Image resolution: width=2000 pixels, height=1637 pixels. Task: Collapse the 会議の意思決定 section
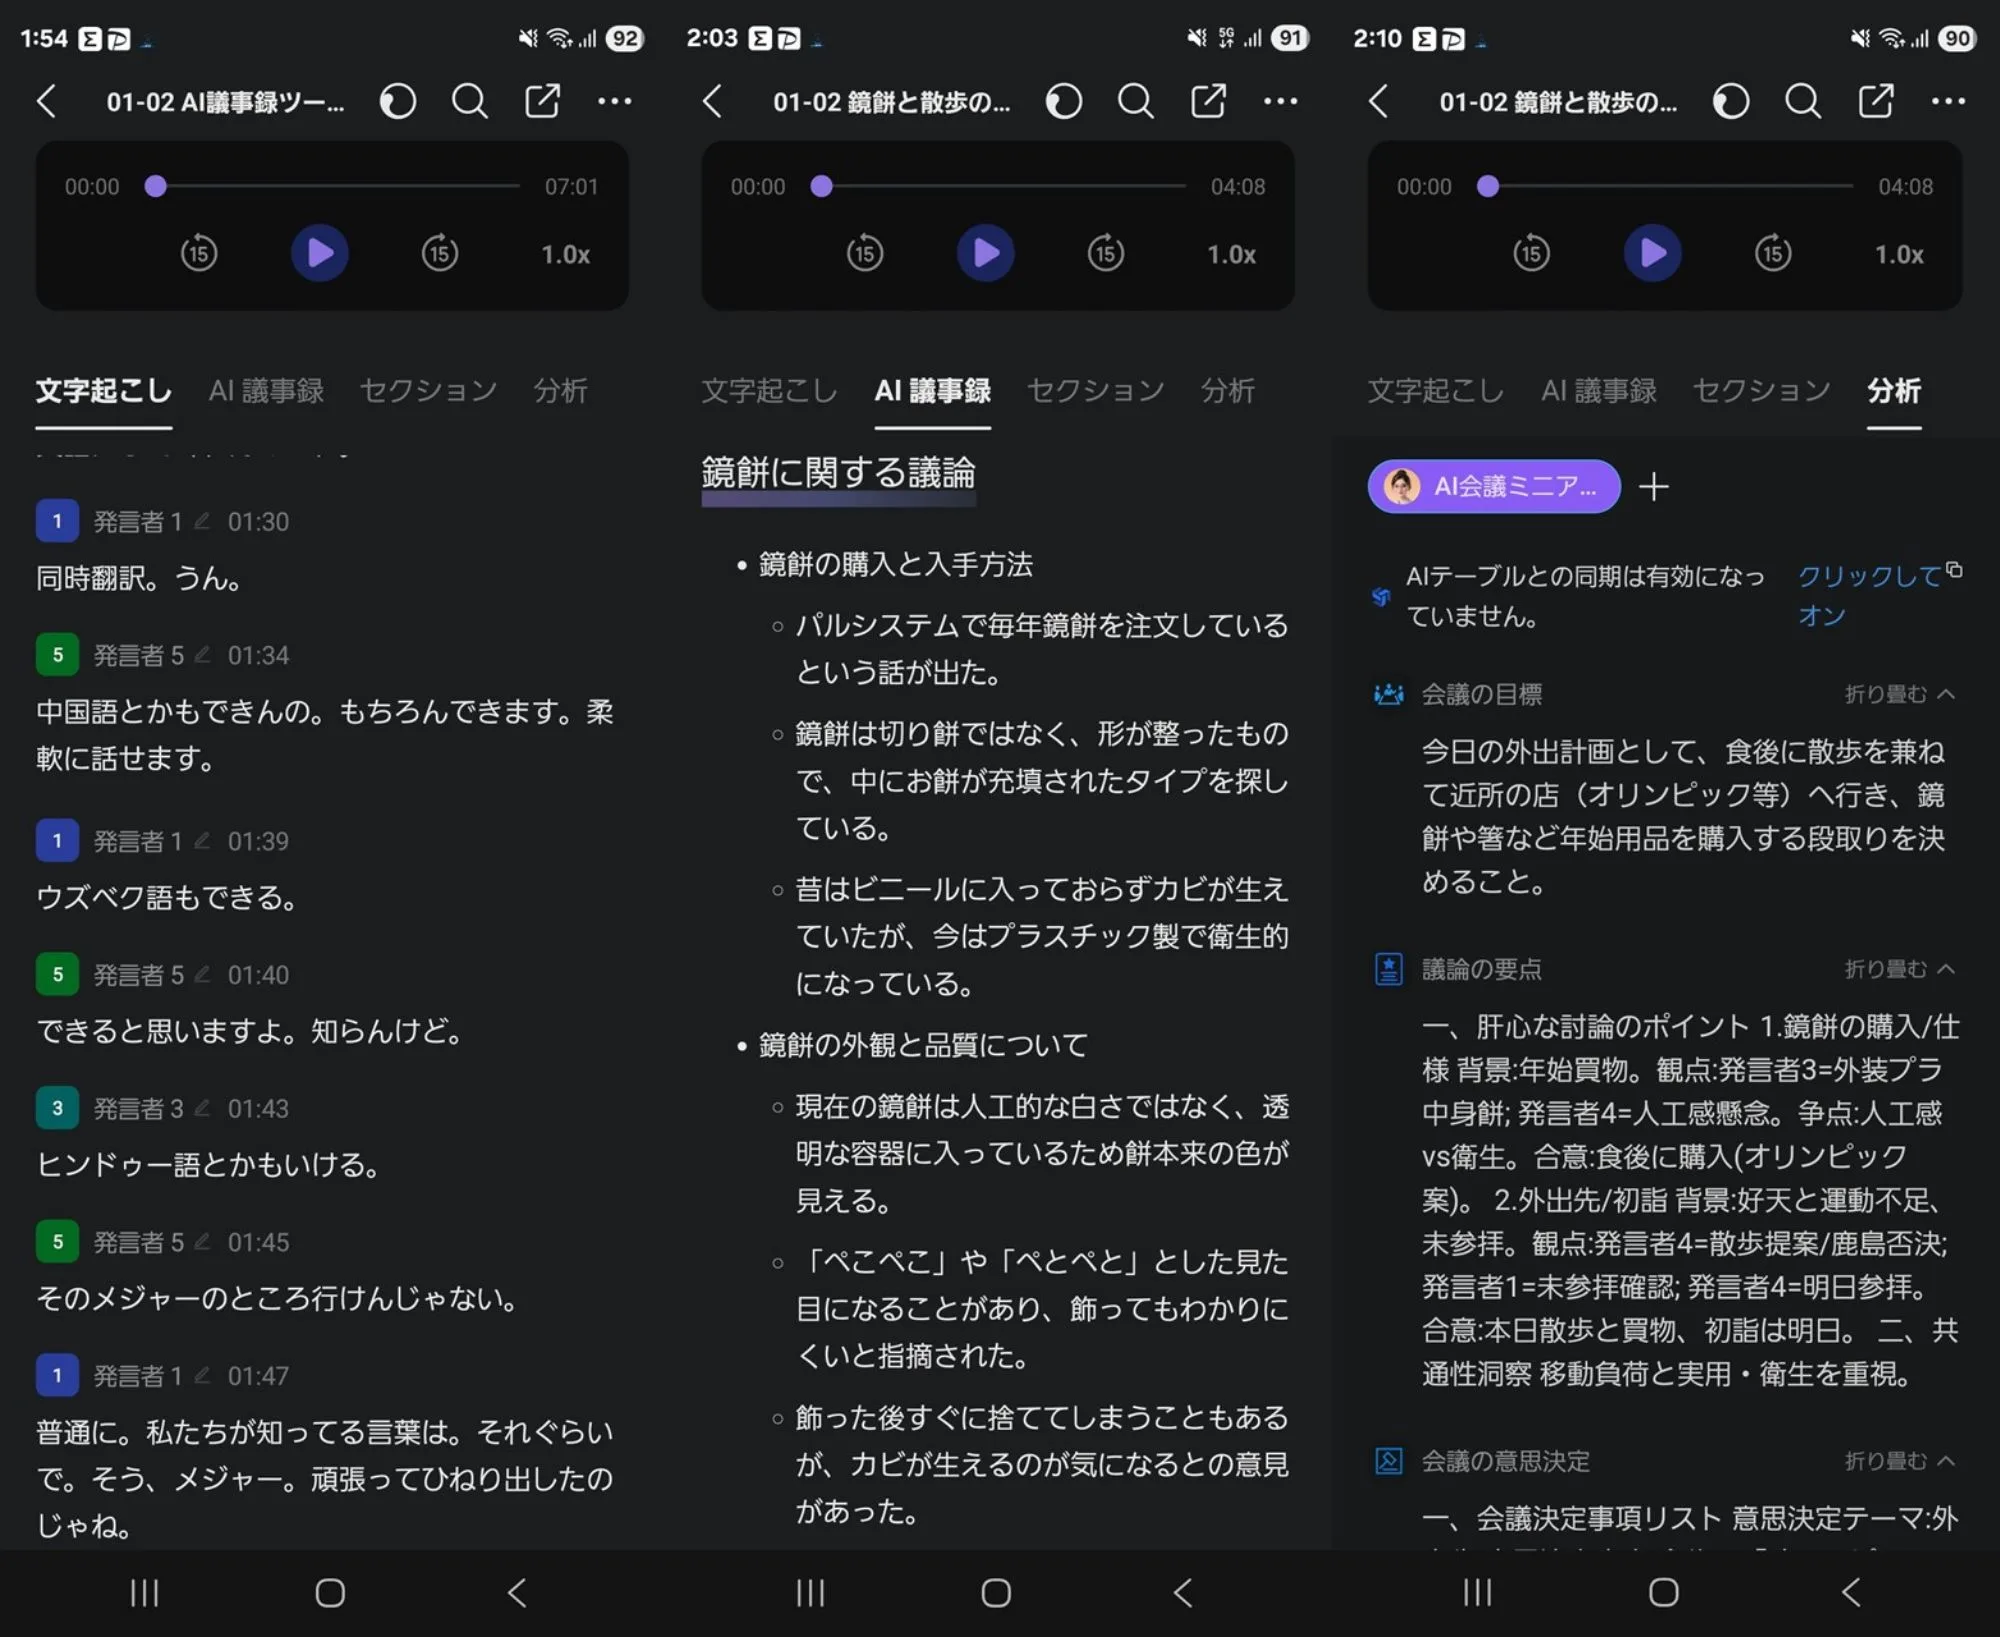point(1898,1461)
